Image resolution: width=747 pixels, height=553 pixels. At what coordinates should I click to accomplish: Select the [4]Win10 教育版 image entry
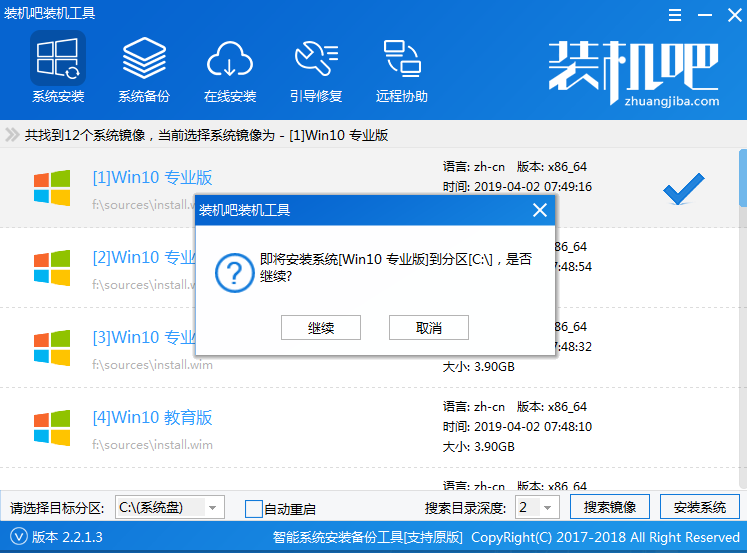click(x=153, y=418)
